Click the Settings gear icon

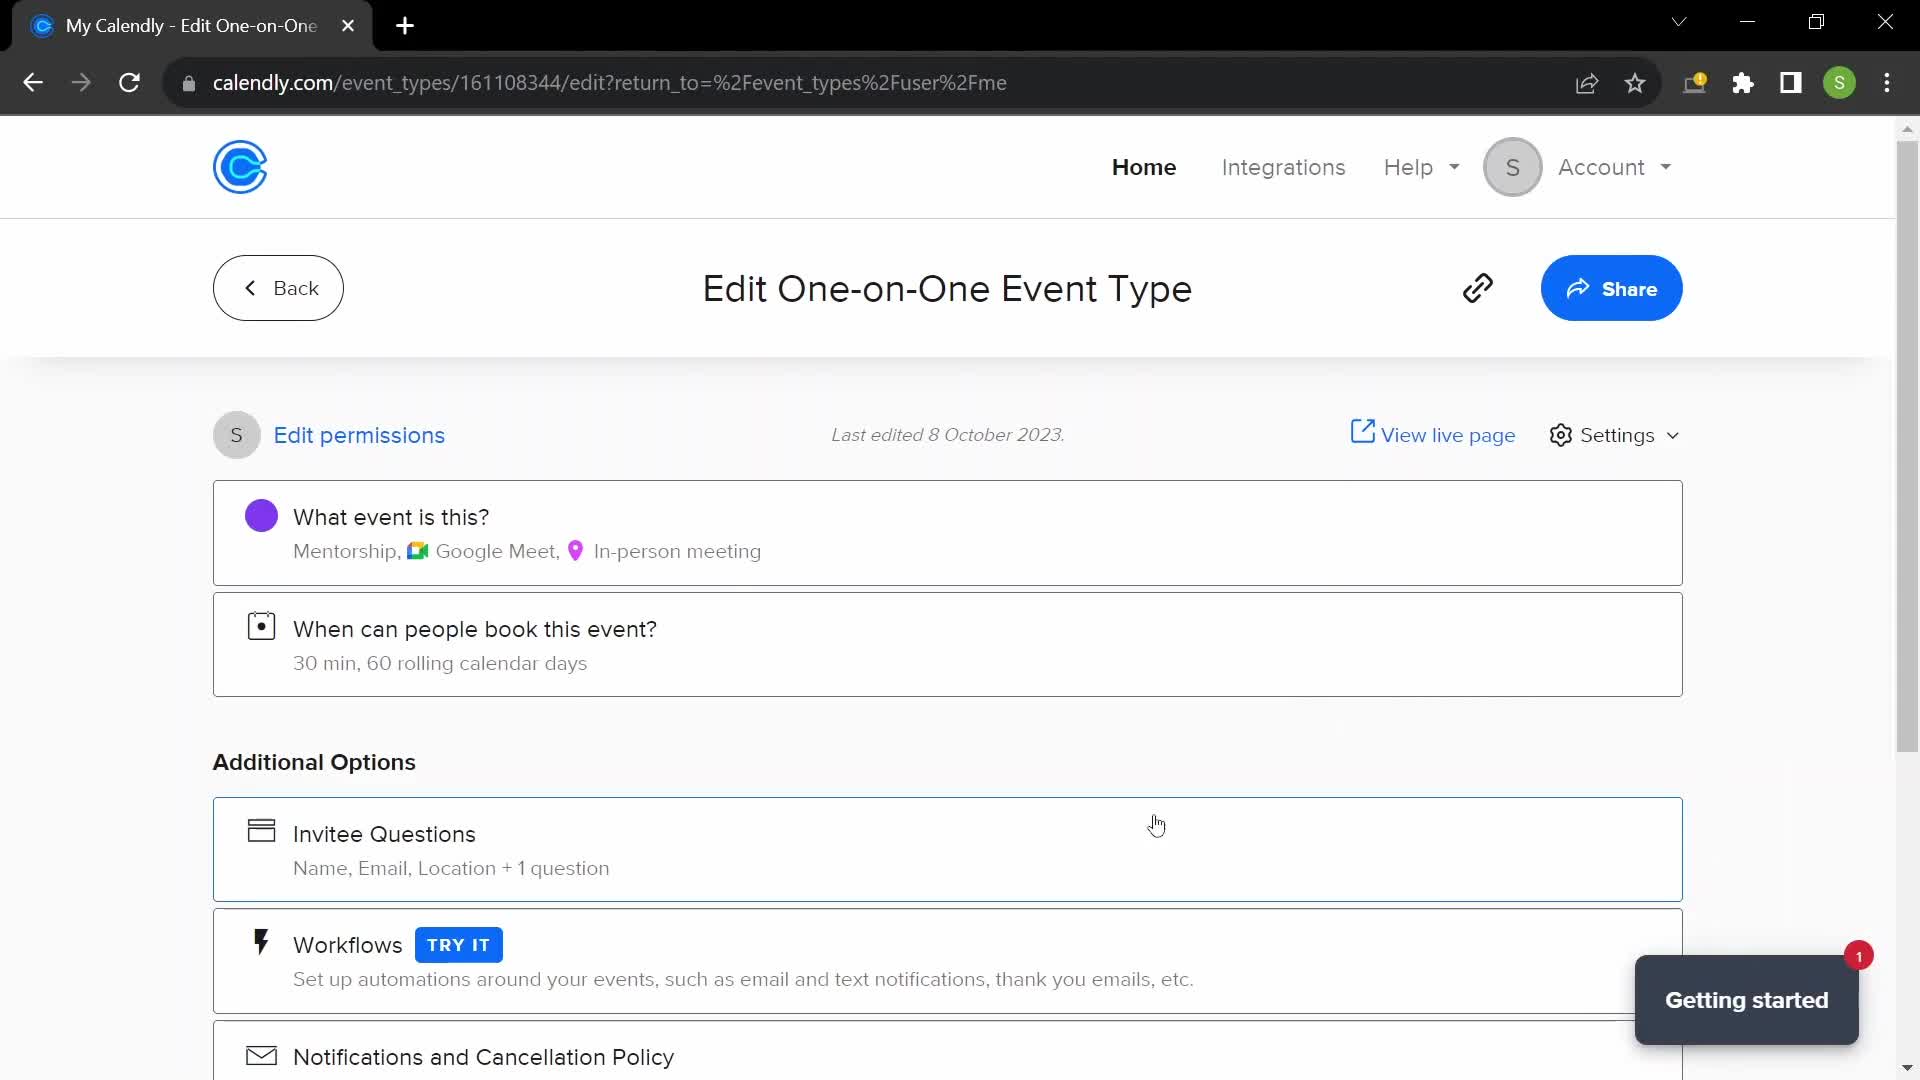click(x=1561, y=435)
